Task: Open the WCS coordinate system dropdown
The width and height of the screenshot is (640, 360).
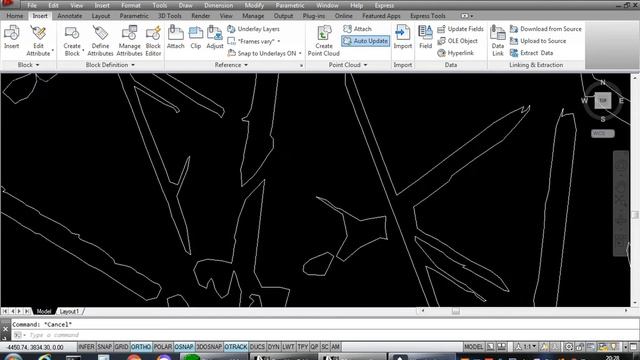Action: pyautogui.click(x=603, y=133)
